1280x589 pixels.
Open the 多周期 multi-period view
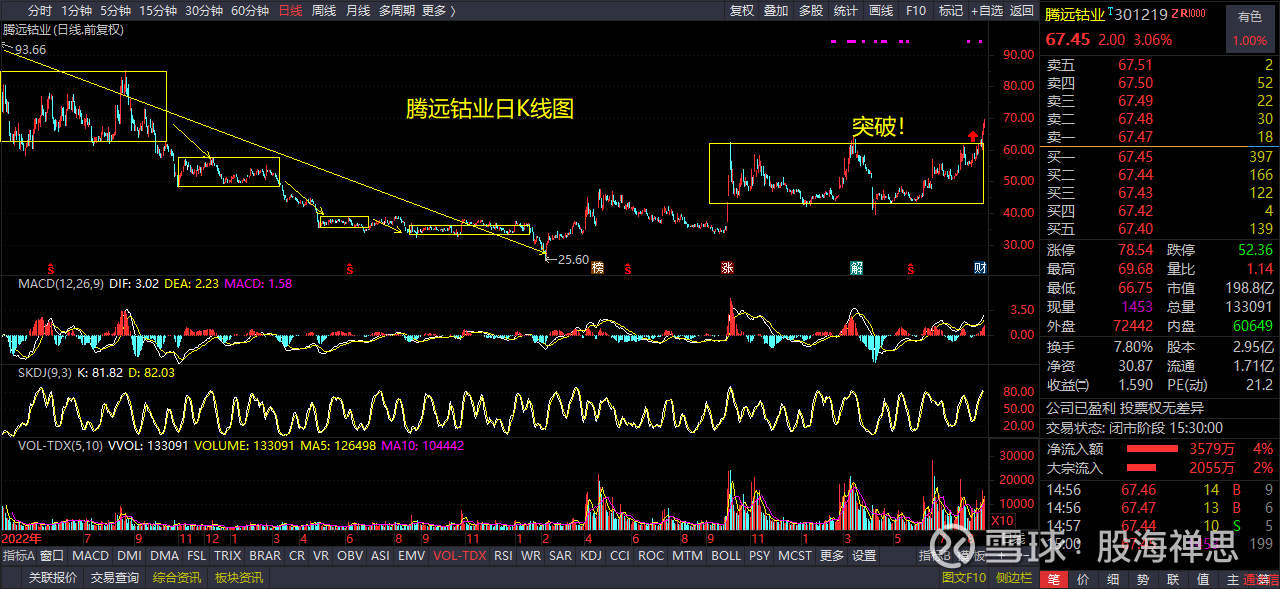pyautogui.click(x=397, y=11)
